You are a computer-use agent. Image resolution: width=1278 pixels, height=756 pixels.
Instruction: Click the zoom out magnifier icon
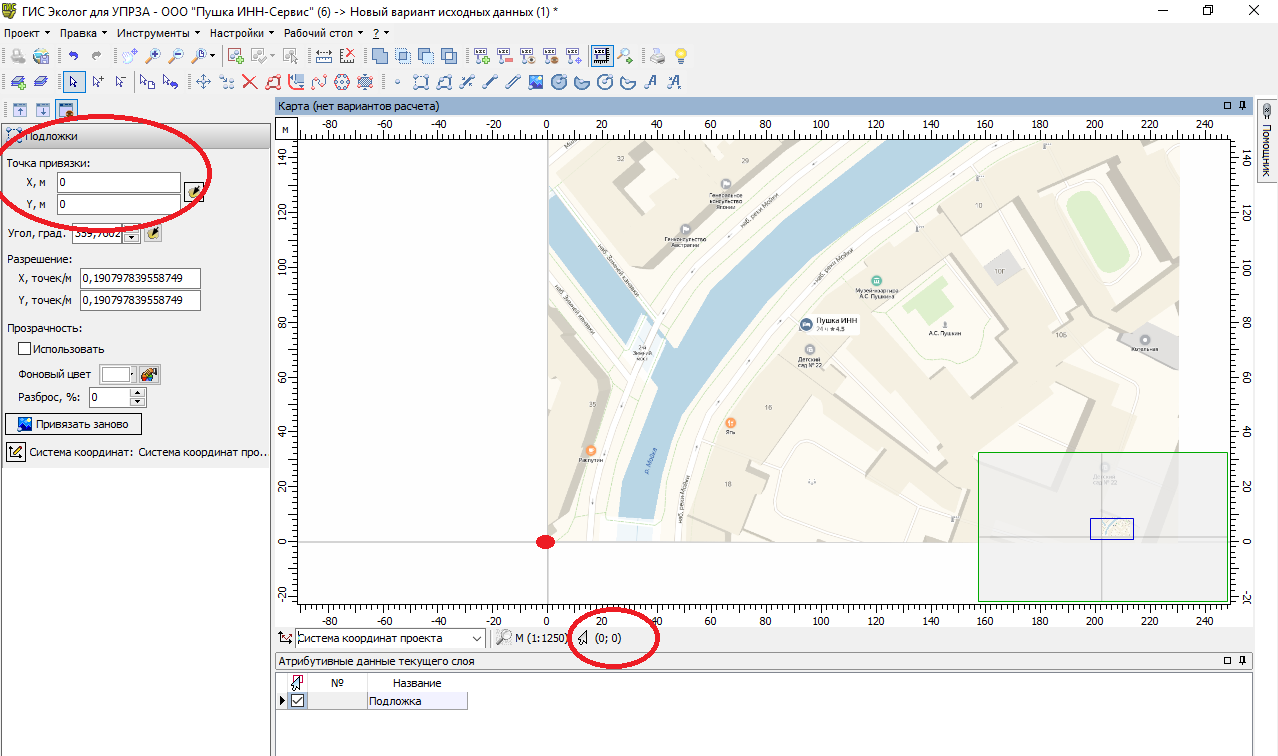click(x=175, y=56)
